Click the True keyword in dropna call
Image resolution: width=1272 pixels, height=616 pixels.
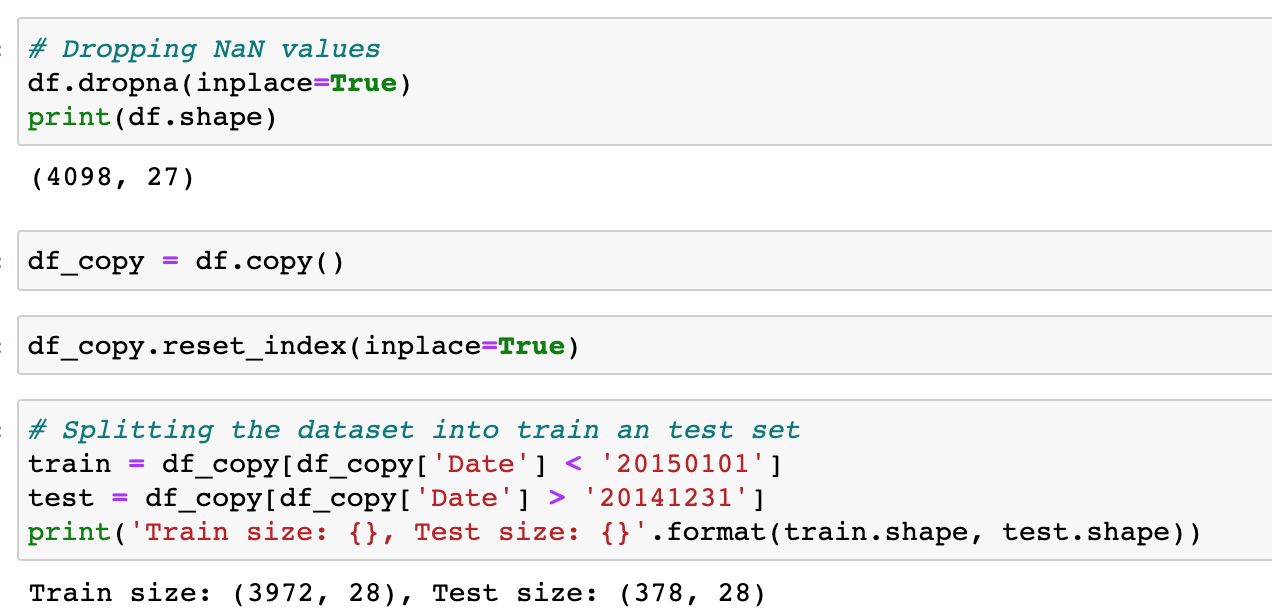coord(364,83)
